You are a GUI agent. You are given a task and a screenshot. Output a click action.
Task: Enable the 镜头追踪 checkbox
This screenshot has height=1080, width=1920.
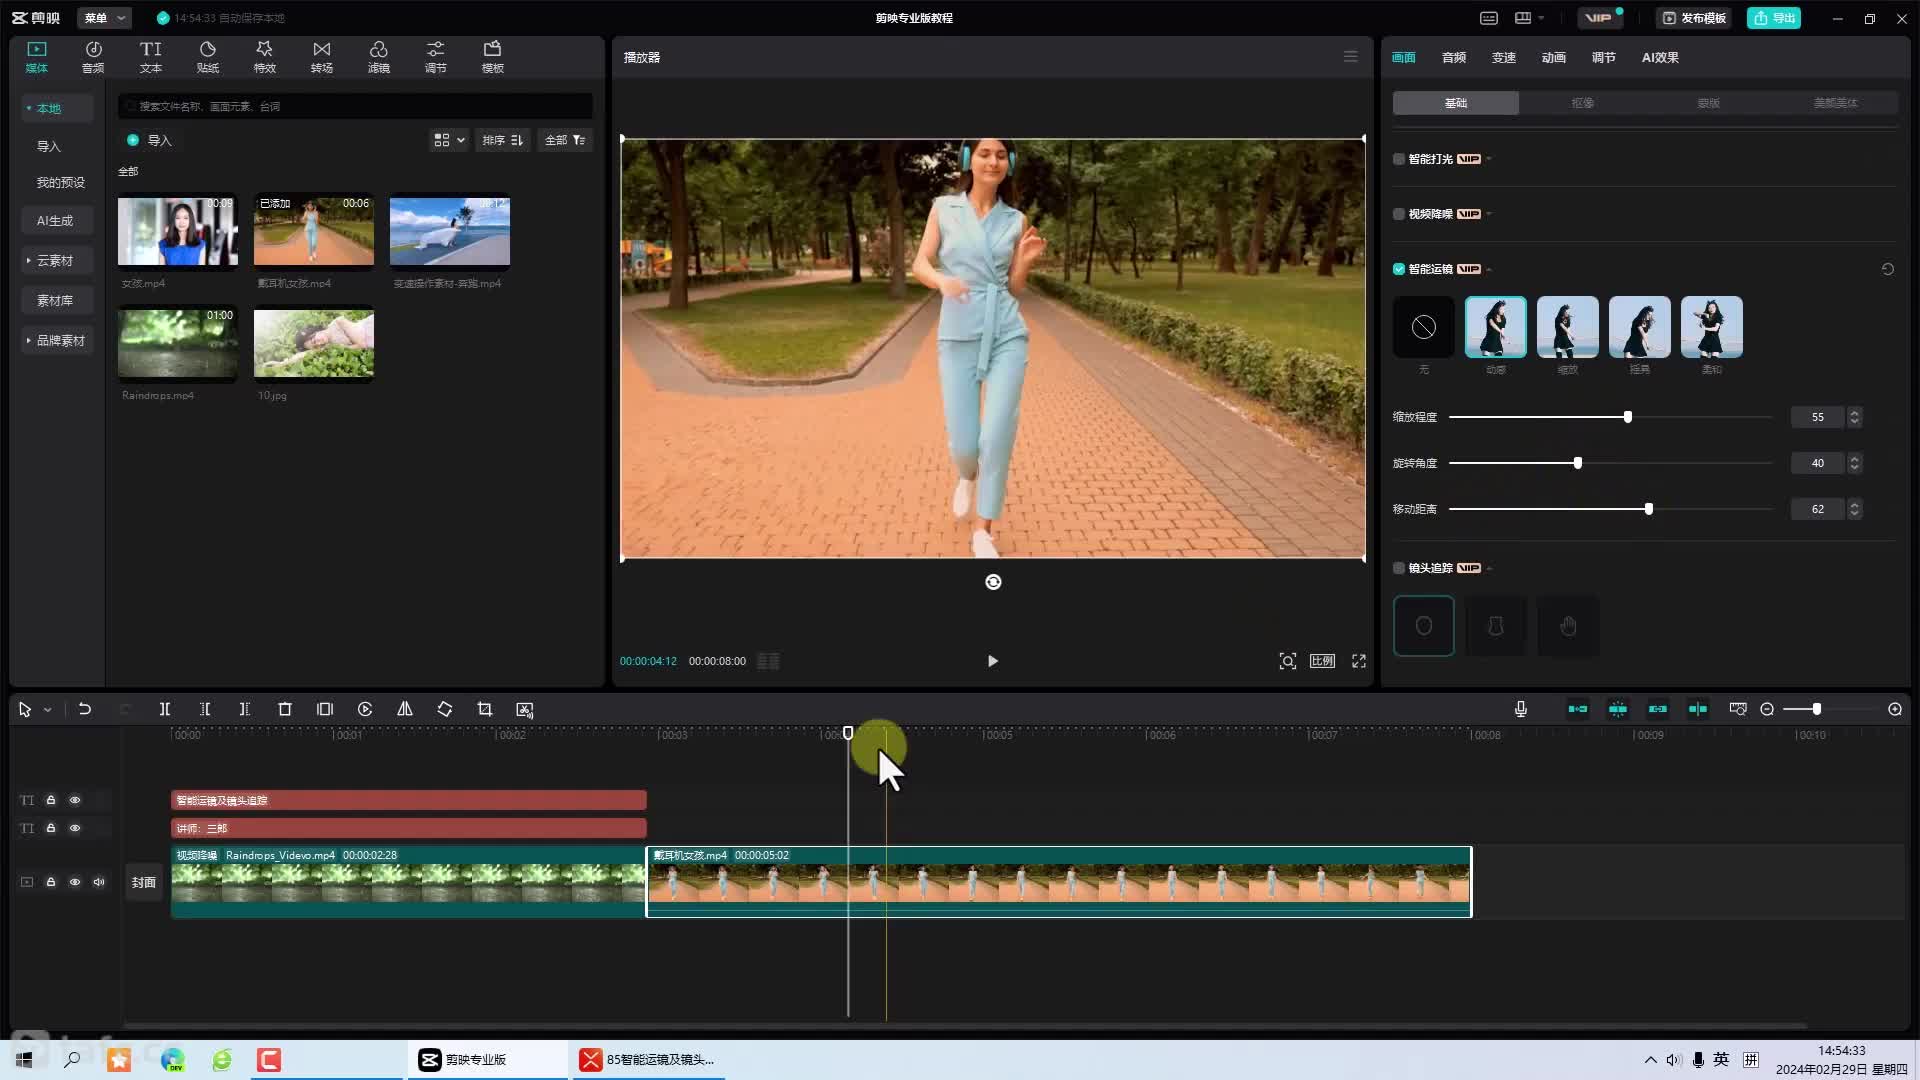(x=1399, y=568)
